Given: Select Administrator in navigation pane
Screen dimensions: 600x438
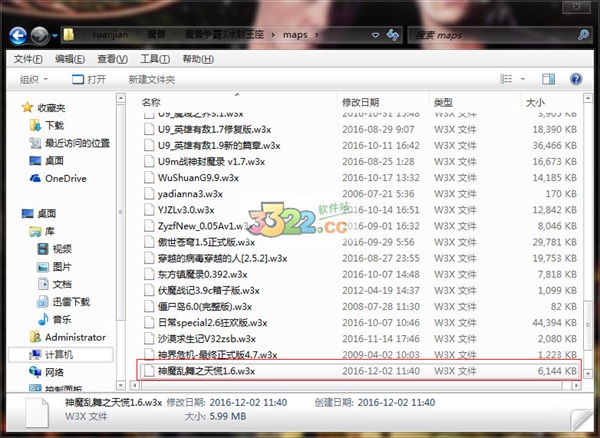Looking at the screenshot, I should [68, 337].
